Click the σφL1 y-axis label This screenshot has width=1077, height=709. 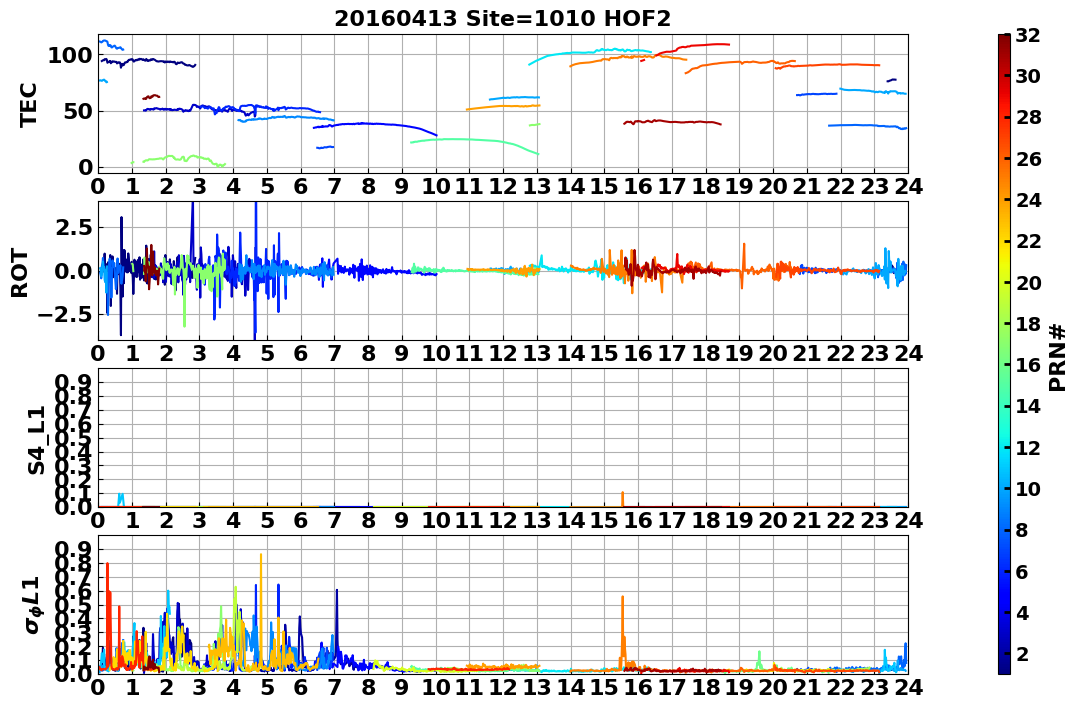pyautogui.click(x=33, y=605)
